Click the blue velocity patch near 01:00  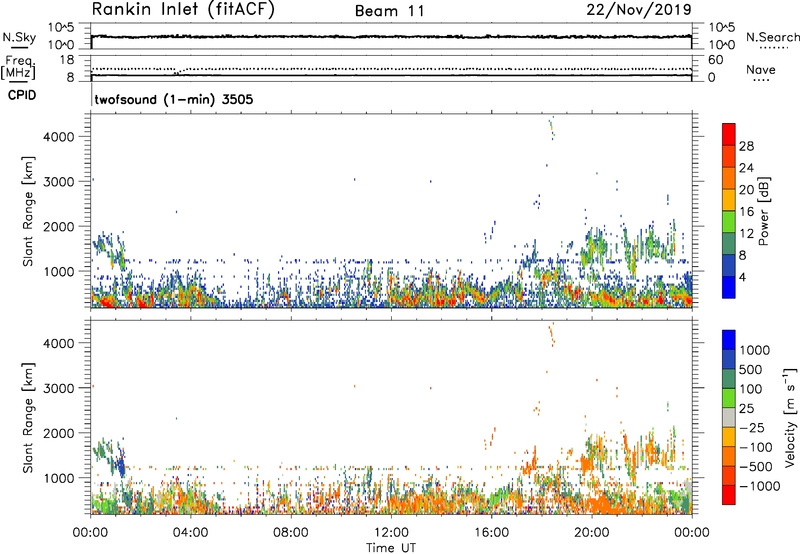tap(121, 465)
